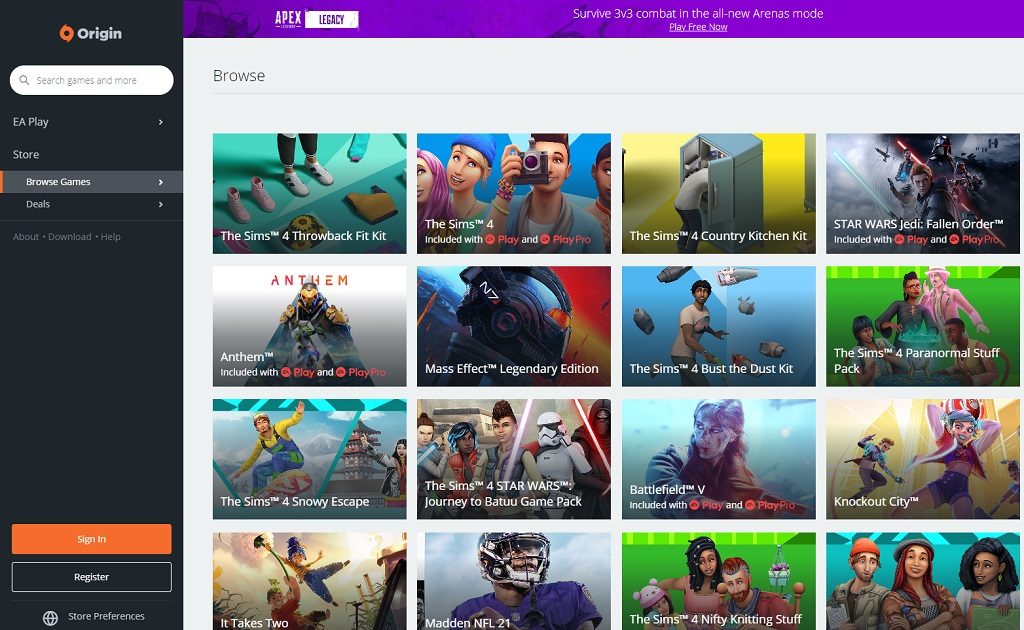Open the It Takes Two tile
1024x630 pixels.
click(x=310, y=581)
